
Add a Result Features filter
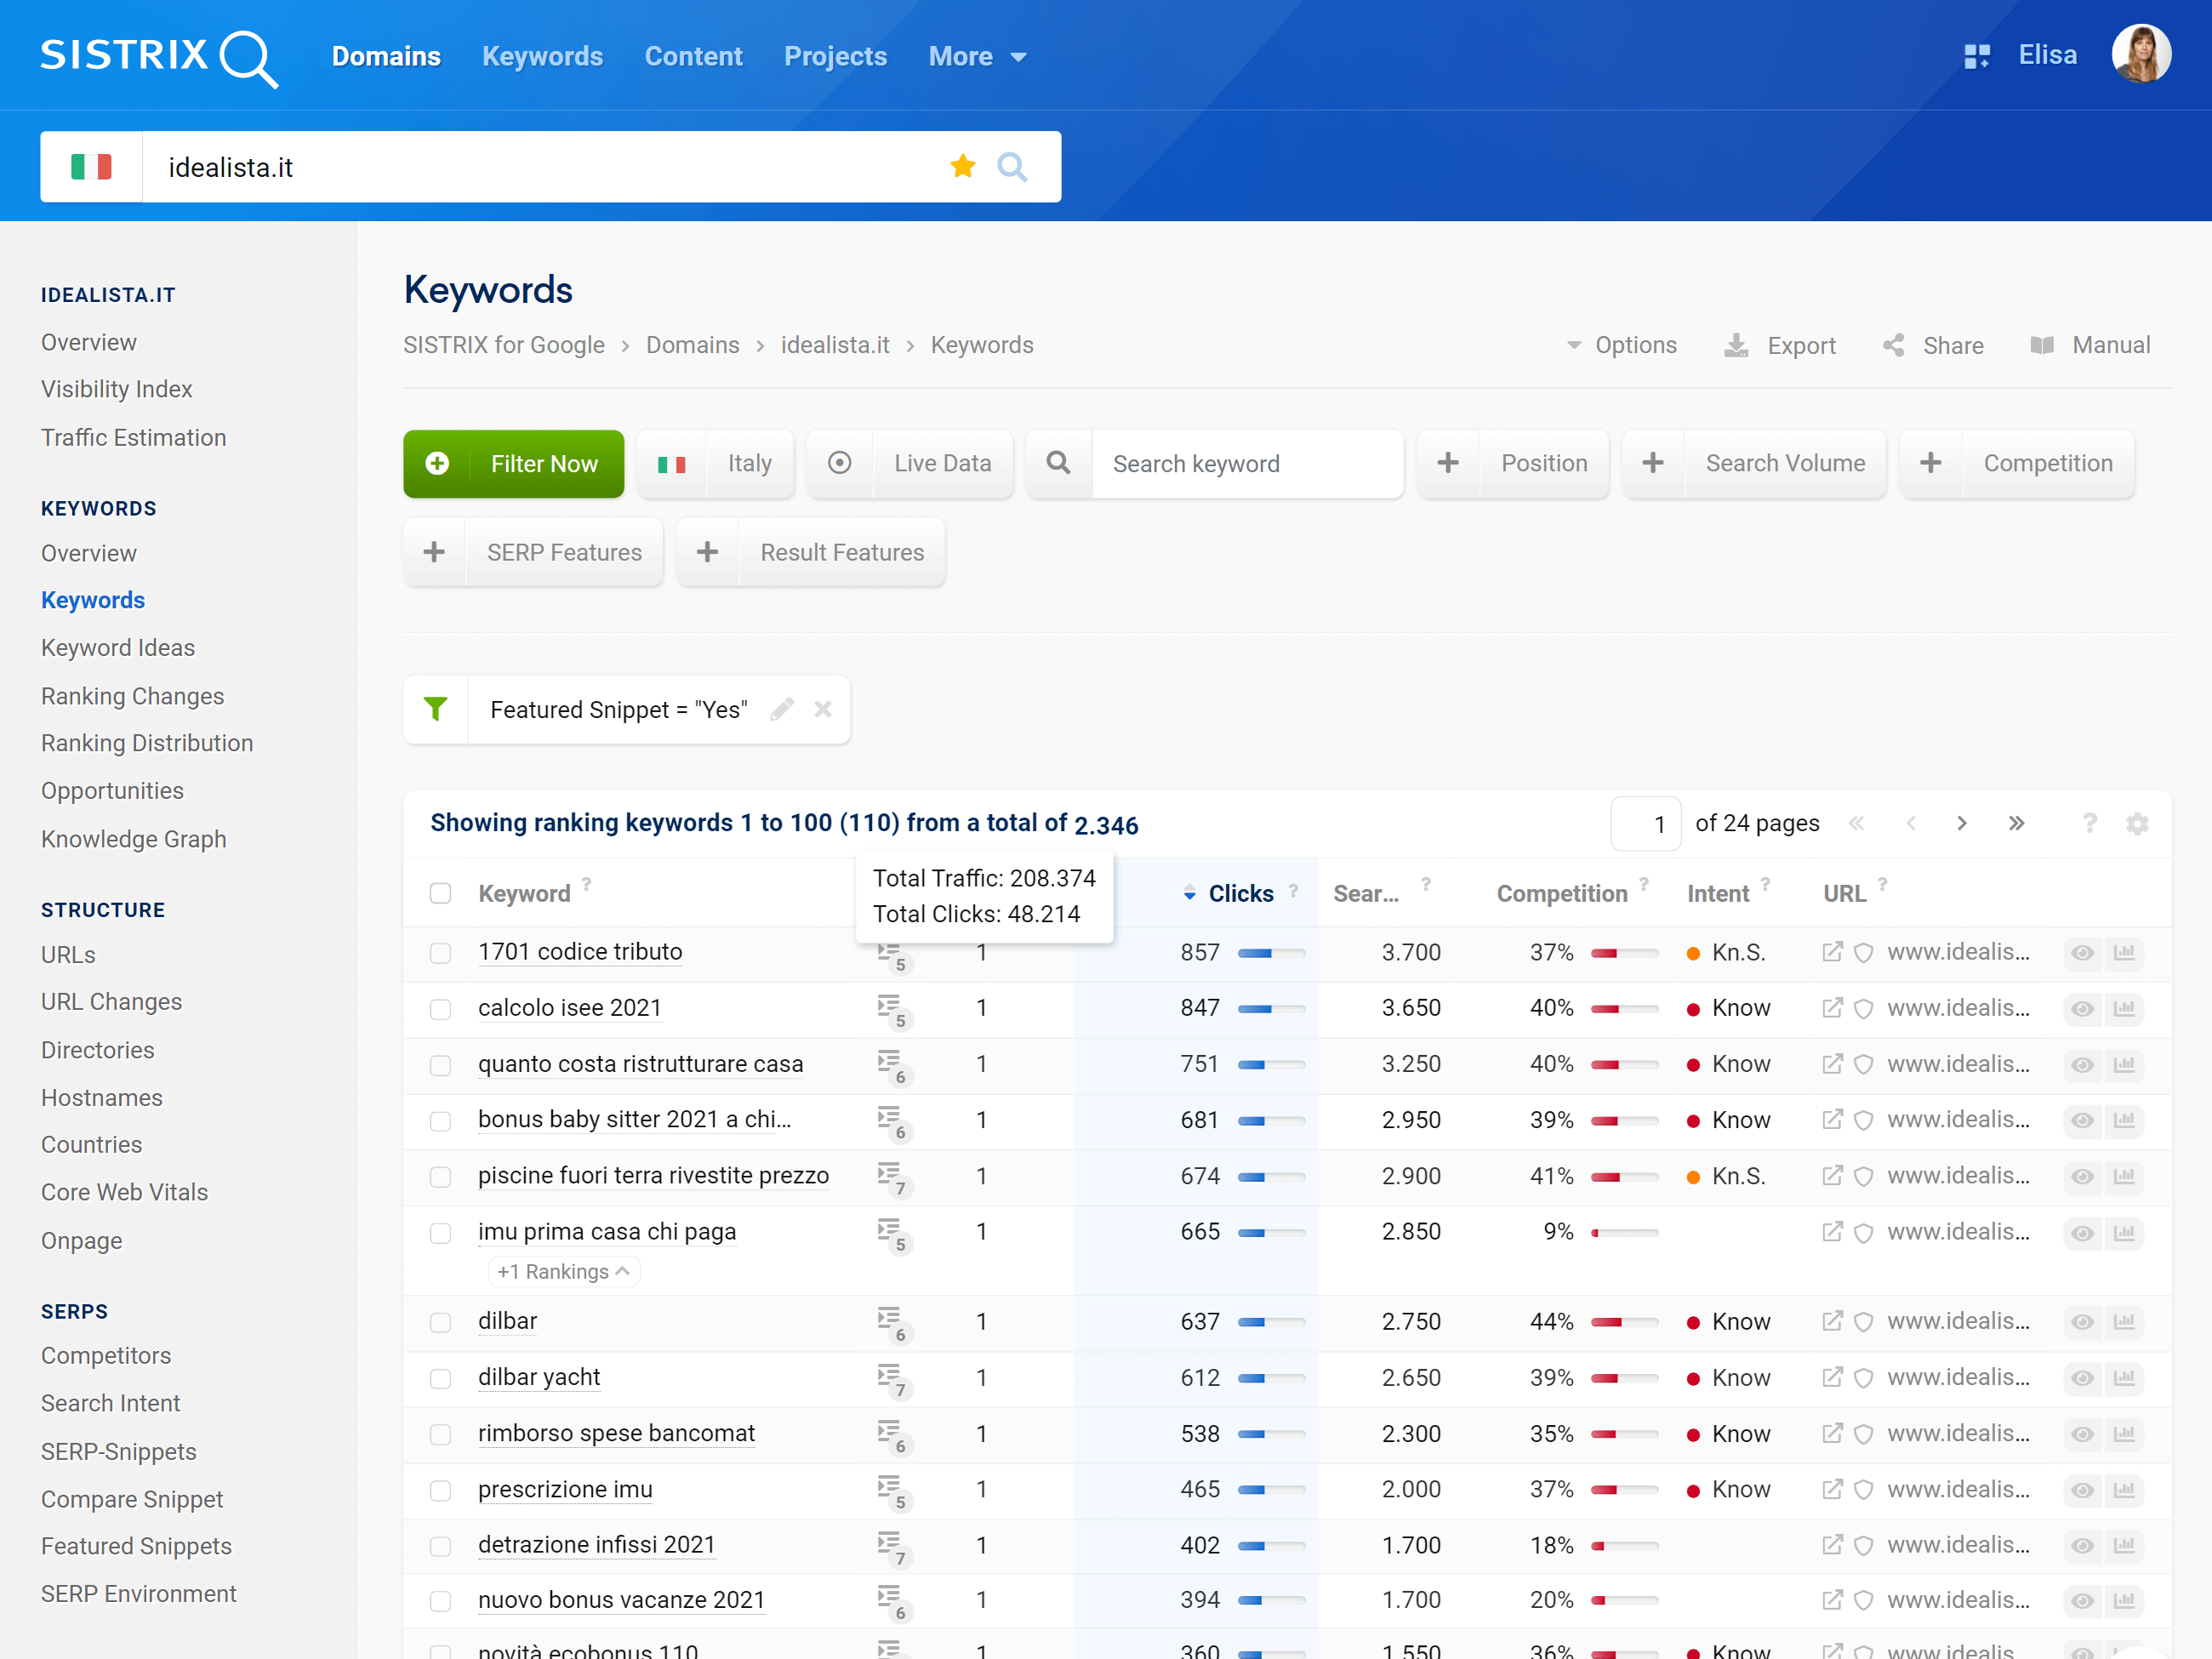click(x=811, y=552)
